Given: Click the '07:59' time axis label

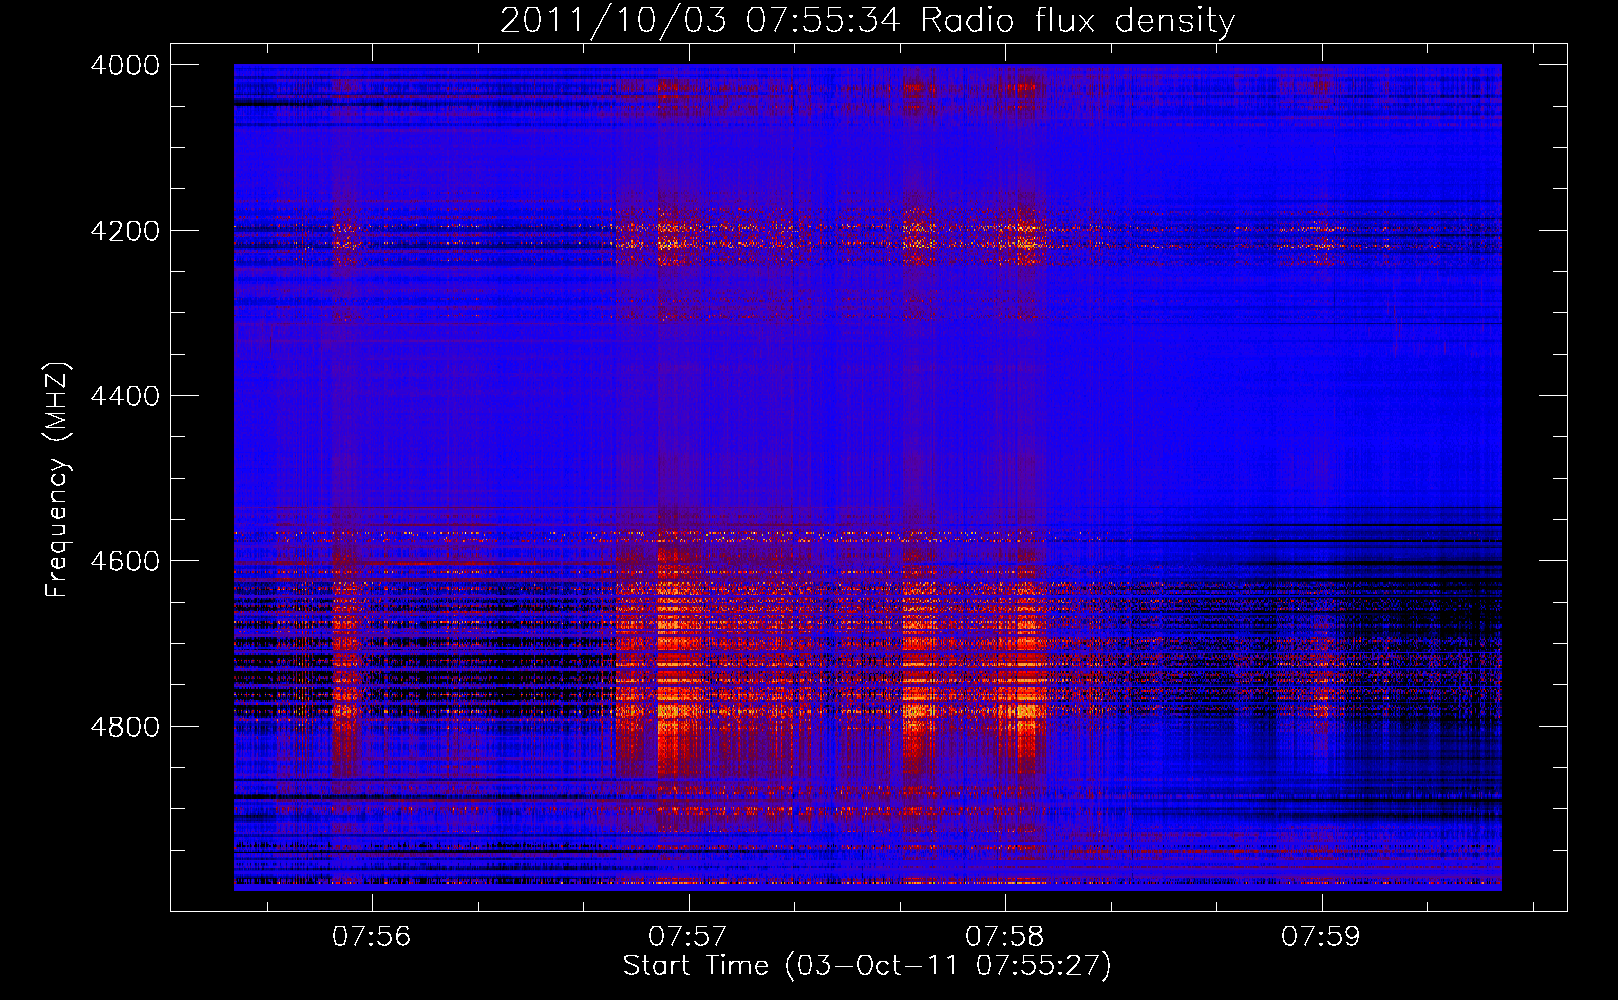Looking at the screenshot, I should [1321, 937].
